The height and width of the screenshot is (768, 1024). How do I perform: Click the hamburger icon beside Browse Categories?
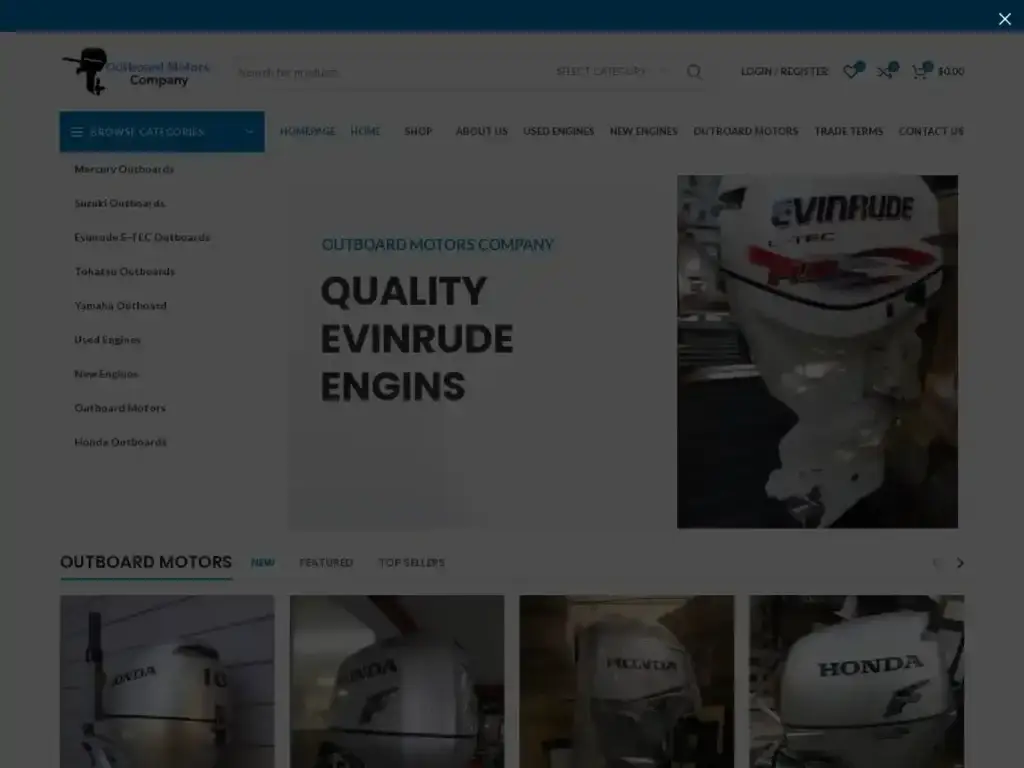(78, 131)
